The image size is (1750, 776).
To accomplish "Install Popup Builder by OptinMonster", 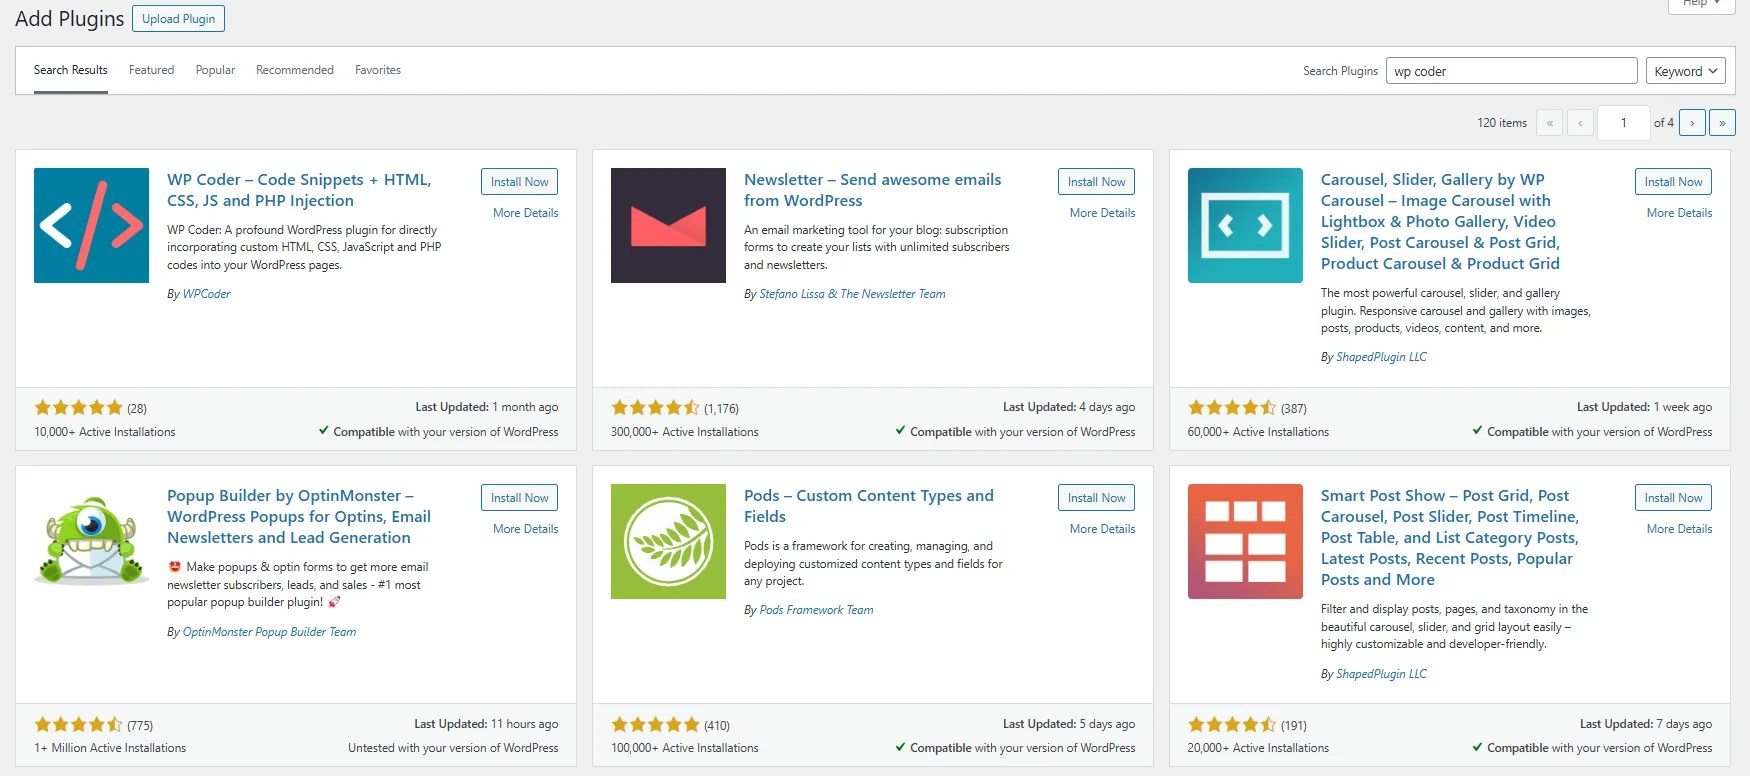I will [x=519, y=498].
